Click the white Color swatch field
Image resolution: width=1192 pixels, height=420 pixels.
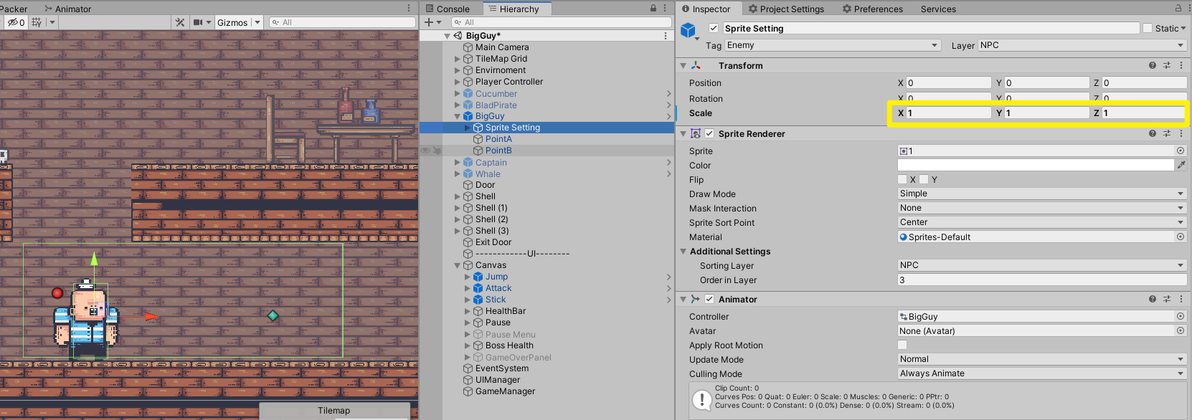(x=1035, y=165)
